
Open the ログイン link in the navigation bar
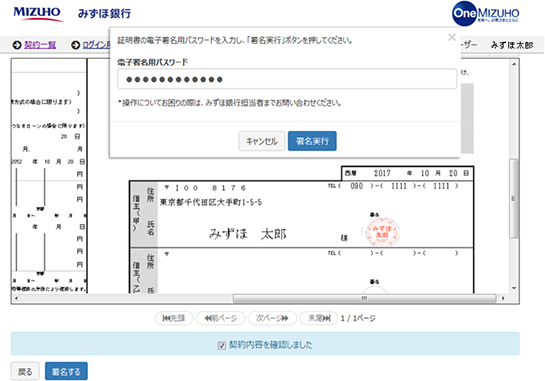tap(96, 45)
